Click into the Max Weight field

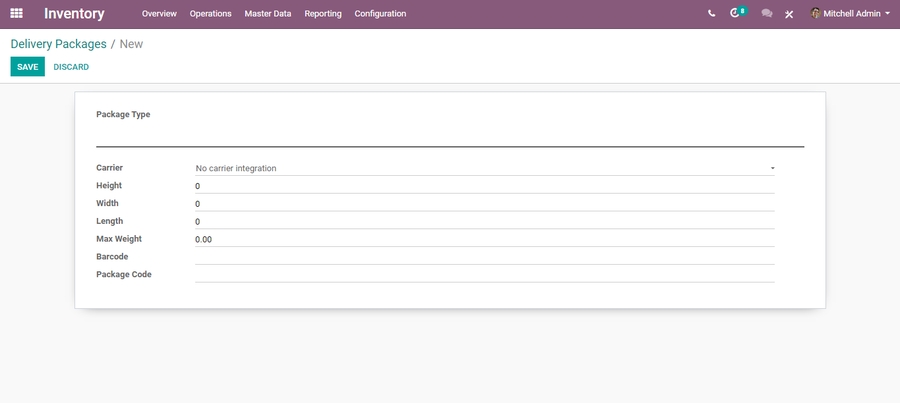click(484, 239)
